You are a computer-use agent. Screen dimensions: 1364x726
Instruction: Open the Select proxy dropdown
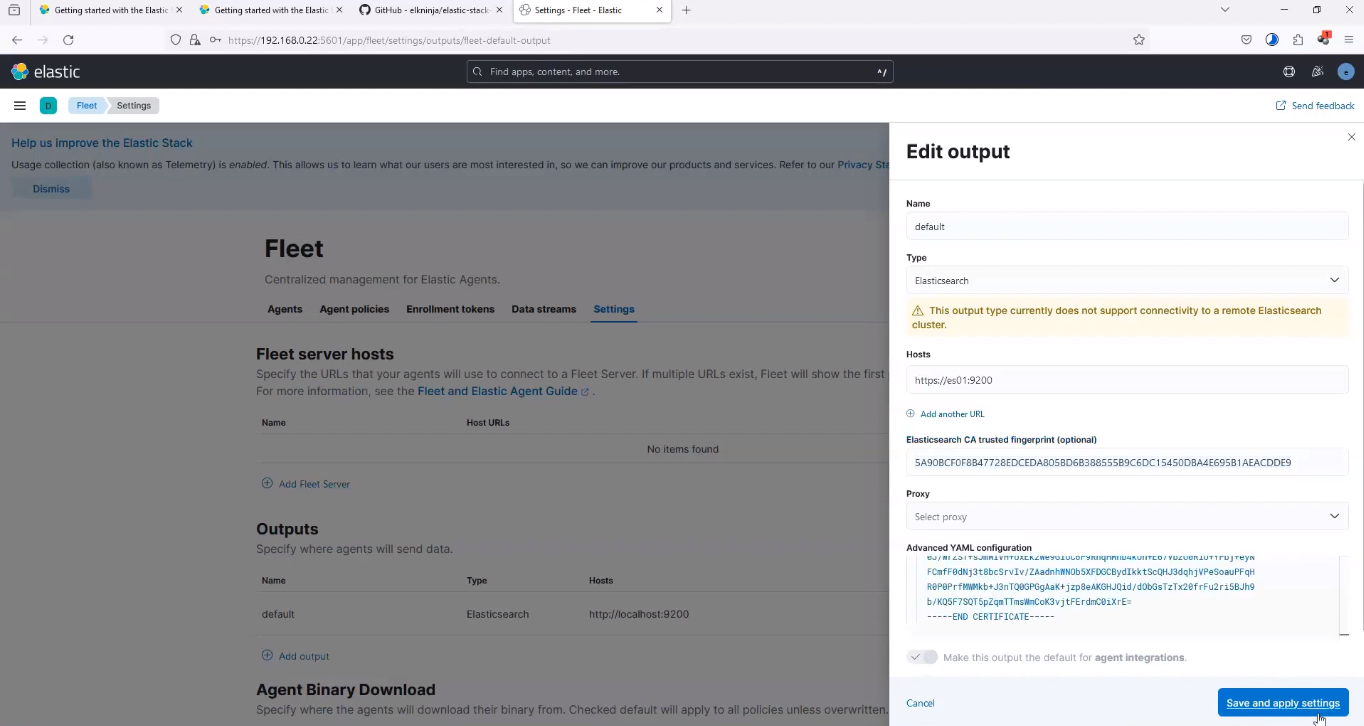pyautogui.click(x=1127, y=516)
